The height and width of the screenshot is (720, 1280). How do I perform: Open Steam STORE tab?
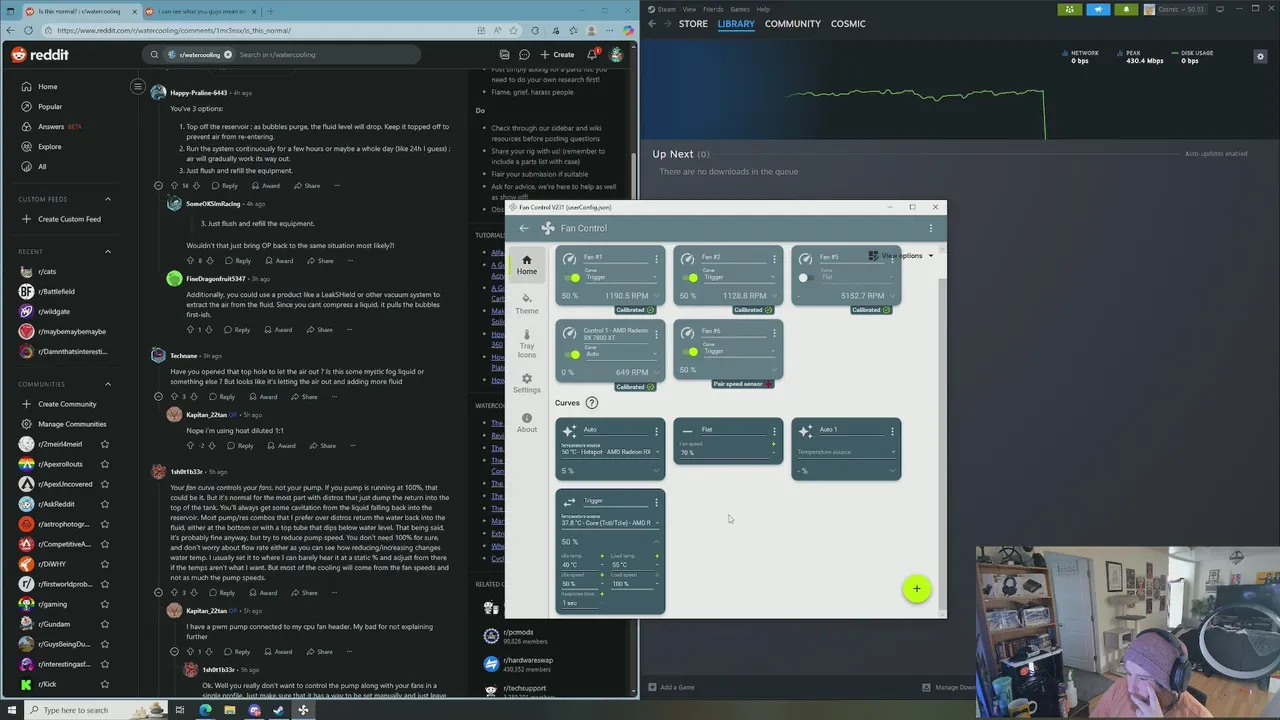point(693,24)
